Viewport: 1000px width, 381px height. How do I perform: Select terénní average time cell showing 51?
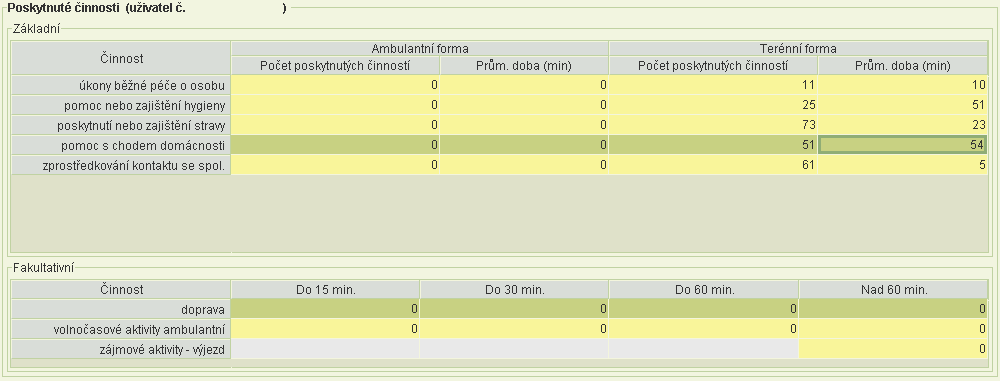click(903, 105)
